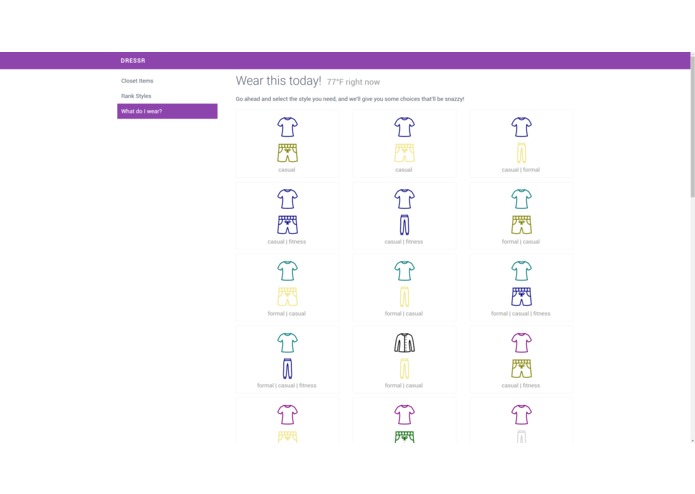Click olive shorts icon under the magenta shirt
695x494 pixels.
pos(521,368)
